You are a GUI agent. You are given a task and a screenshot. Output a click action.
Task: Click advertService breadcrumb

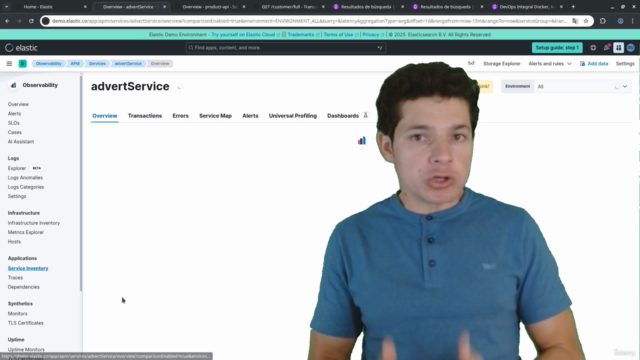(128, 64)
